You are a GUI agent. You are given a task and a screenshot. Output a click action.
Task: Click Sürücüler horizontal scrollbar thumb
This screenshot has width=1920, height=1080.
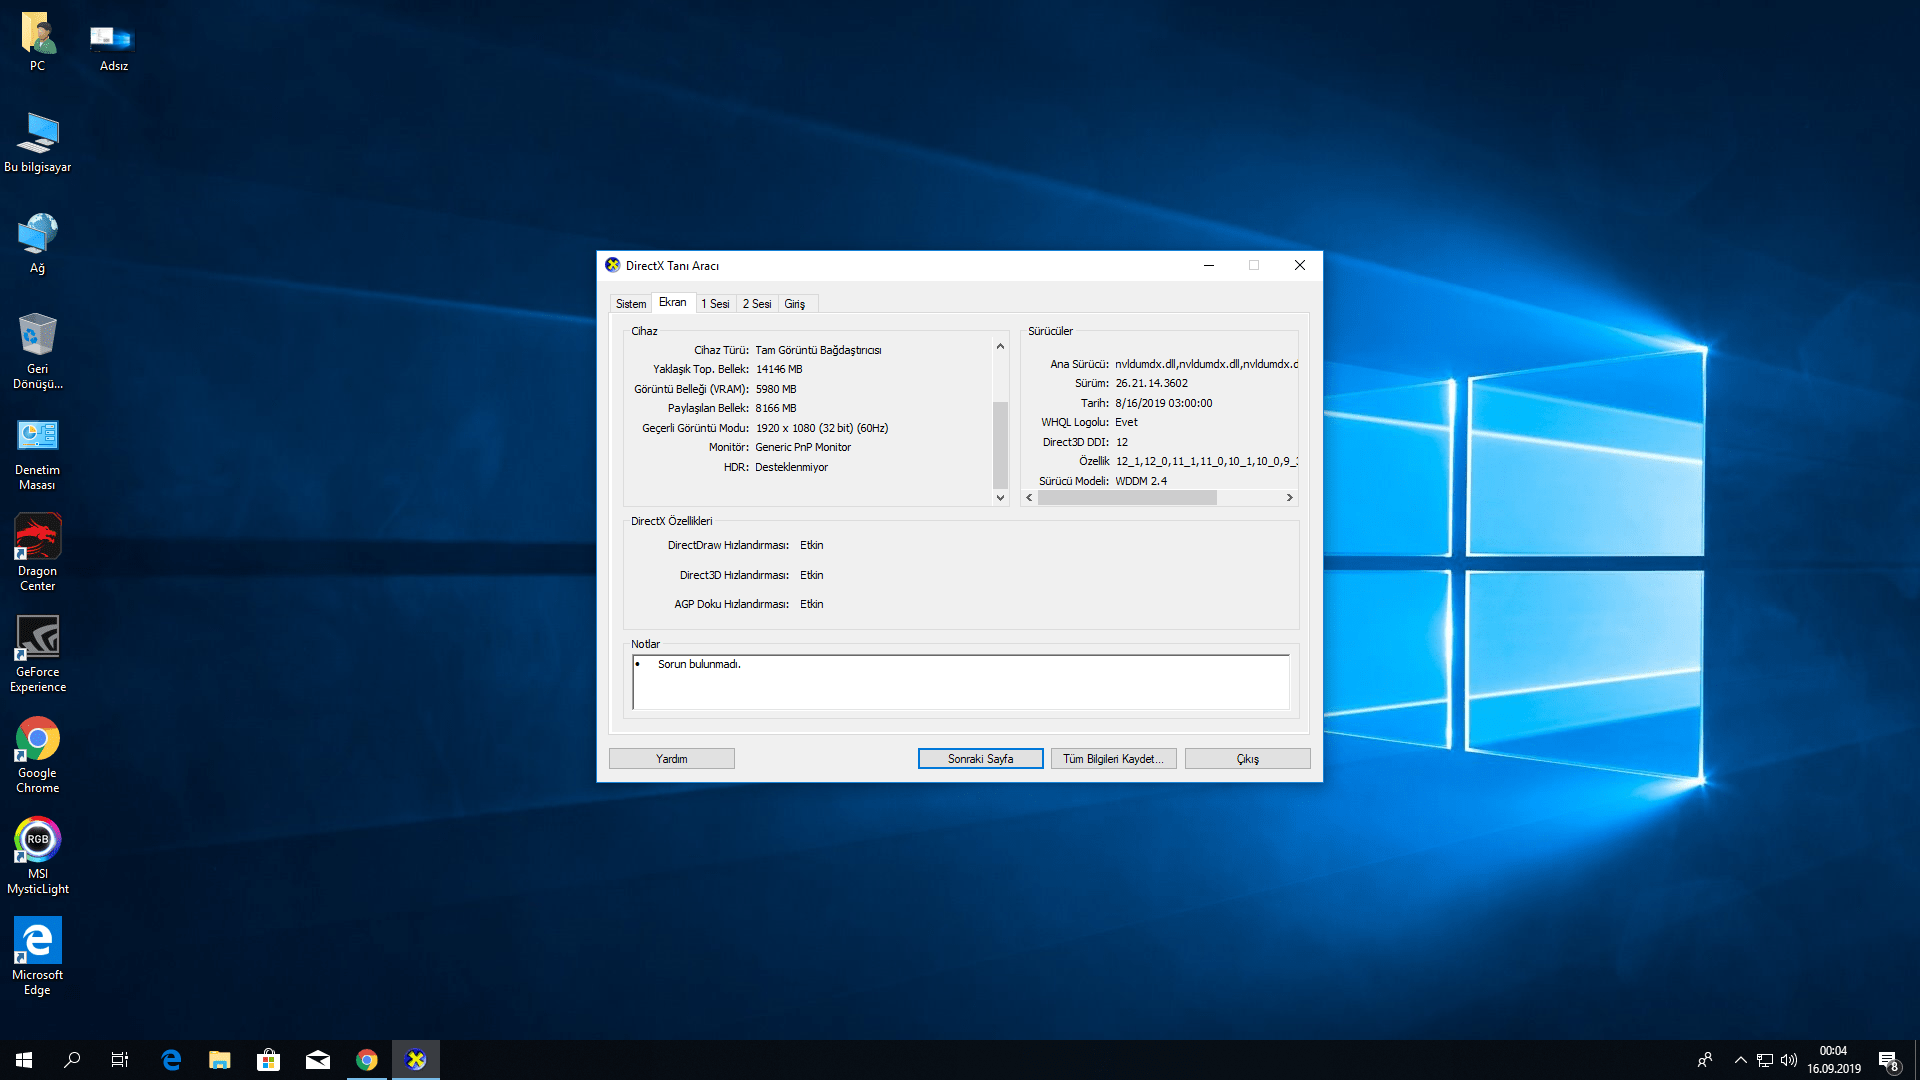pyautogui.click(x=1127, y=498)
